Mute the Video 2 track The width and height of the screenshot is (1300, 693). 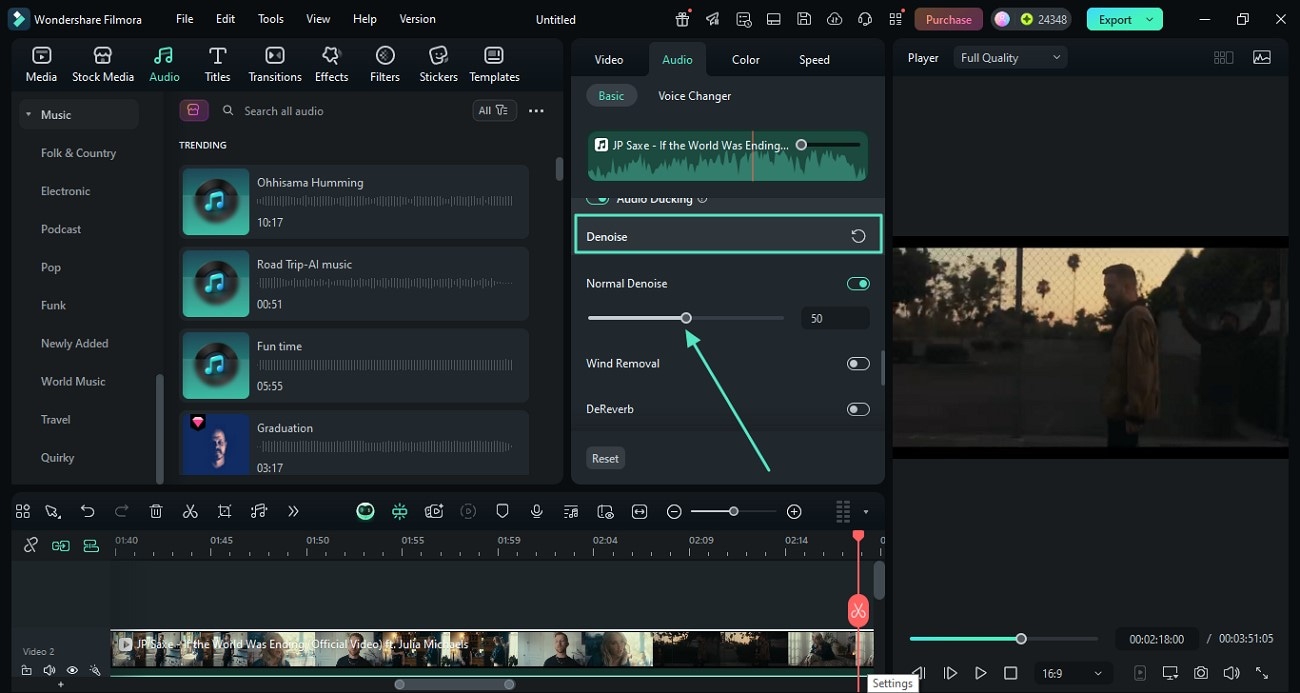click(49, 671)
